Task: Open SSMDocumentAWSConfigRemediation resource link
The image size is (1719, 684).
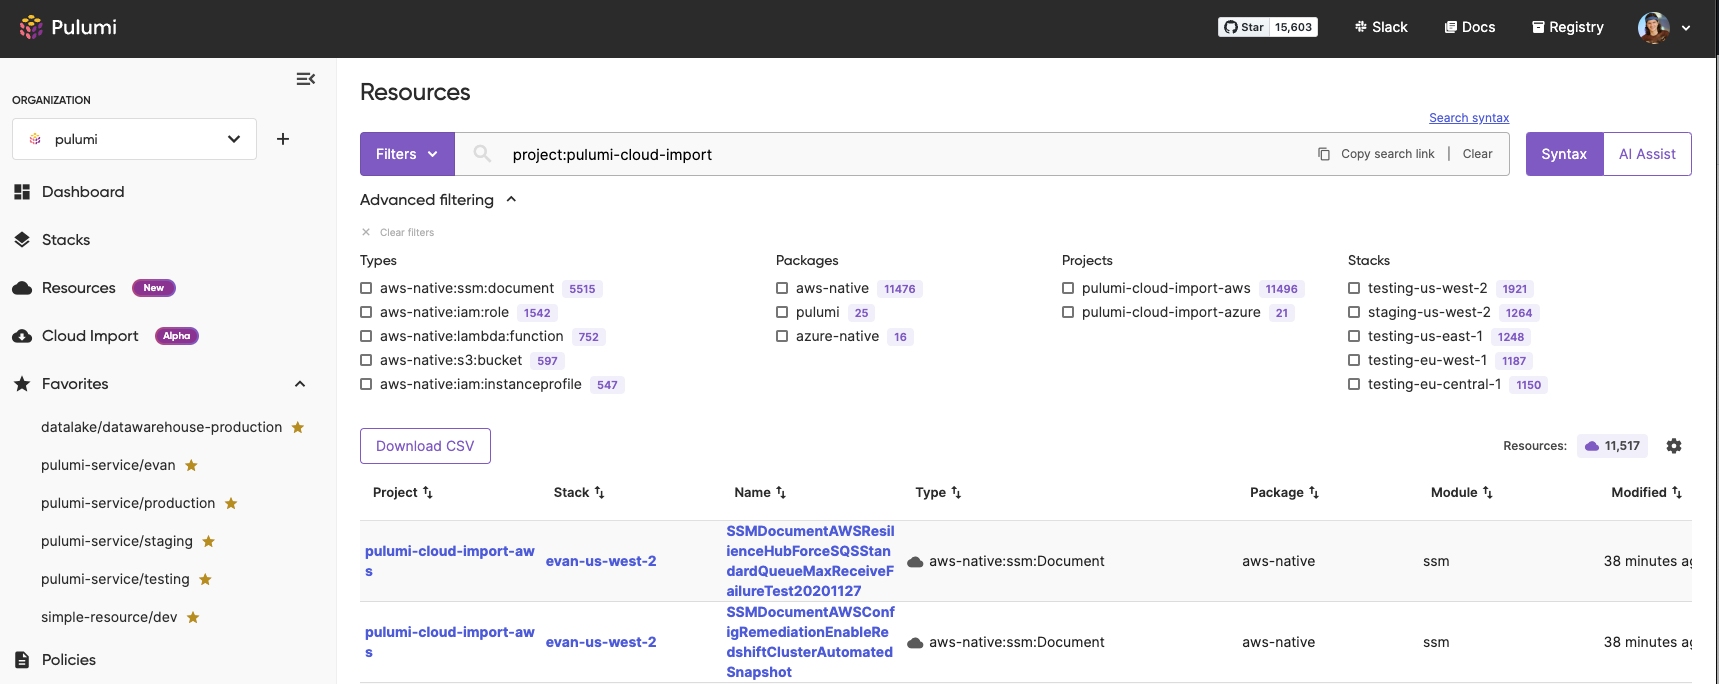Action: 810,642
